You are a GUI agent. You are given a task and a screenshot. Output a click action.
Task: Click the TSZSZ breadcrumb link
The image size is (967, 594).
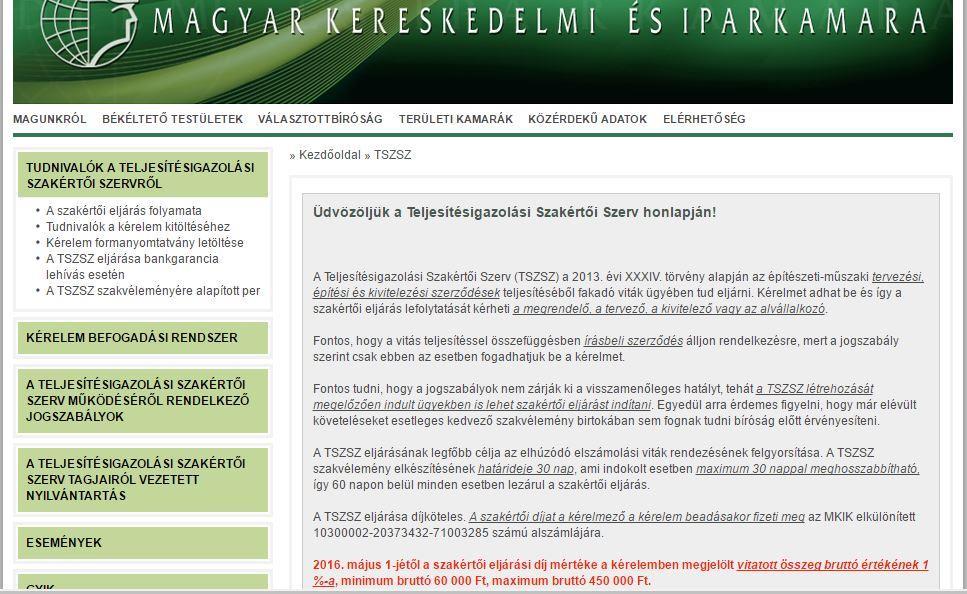(x=392, y=155)
